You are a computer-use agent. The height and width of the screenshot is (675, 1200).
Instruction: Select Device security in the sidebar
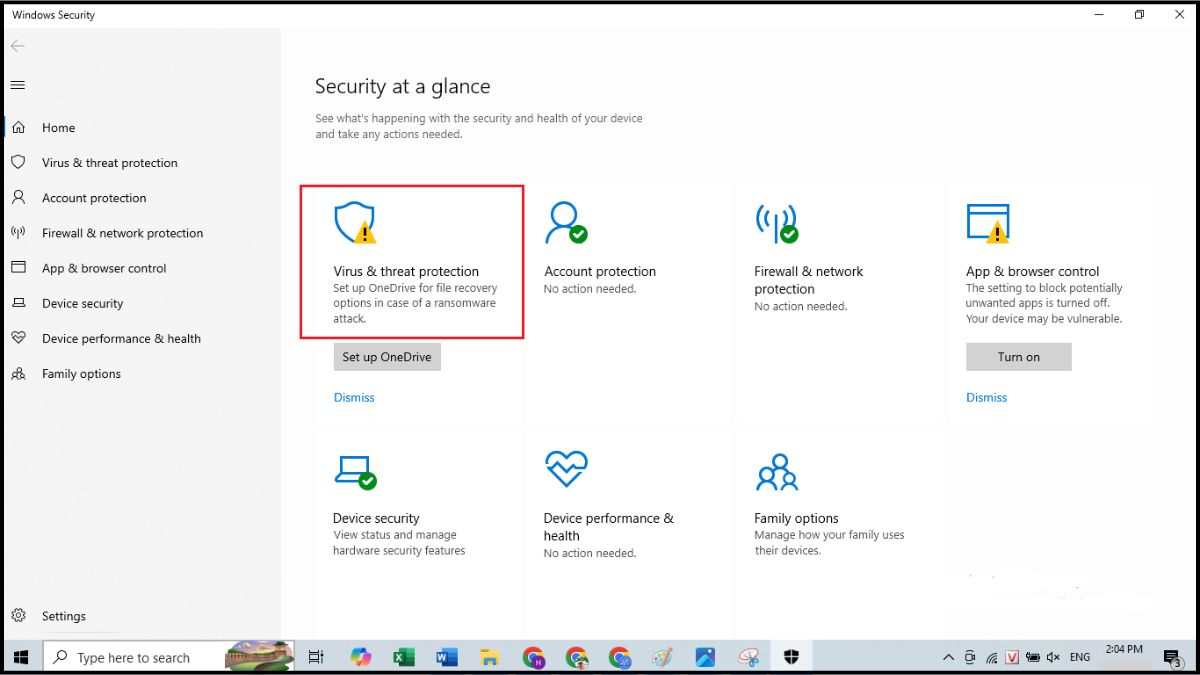click(x=82, y=303)
